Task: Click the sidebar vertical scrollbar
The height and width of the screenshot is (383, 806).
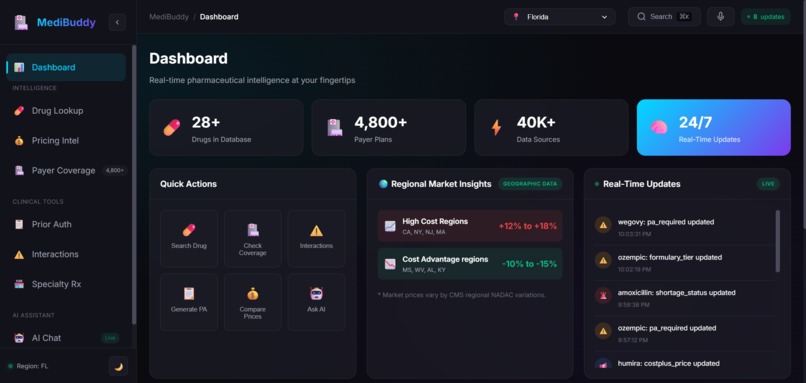Action: tap(134, 184)
